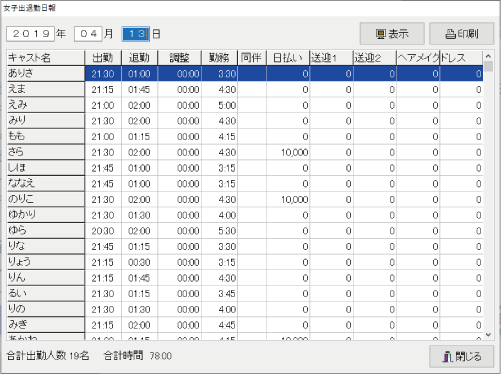Click the 閉じる close button

point(461,357)
